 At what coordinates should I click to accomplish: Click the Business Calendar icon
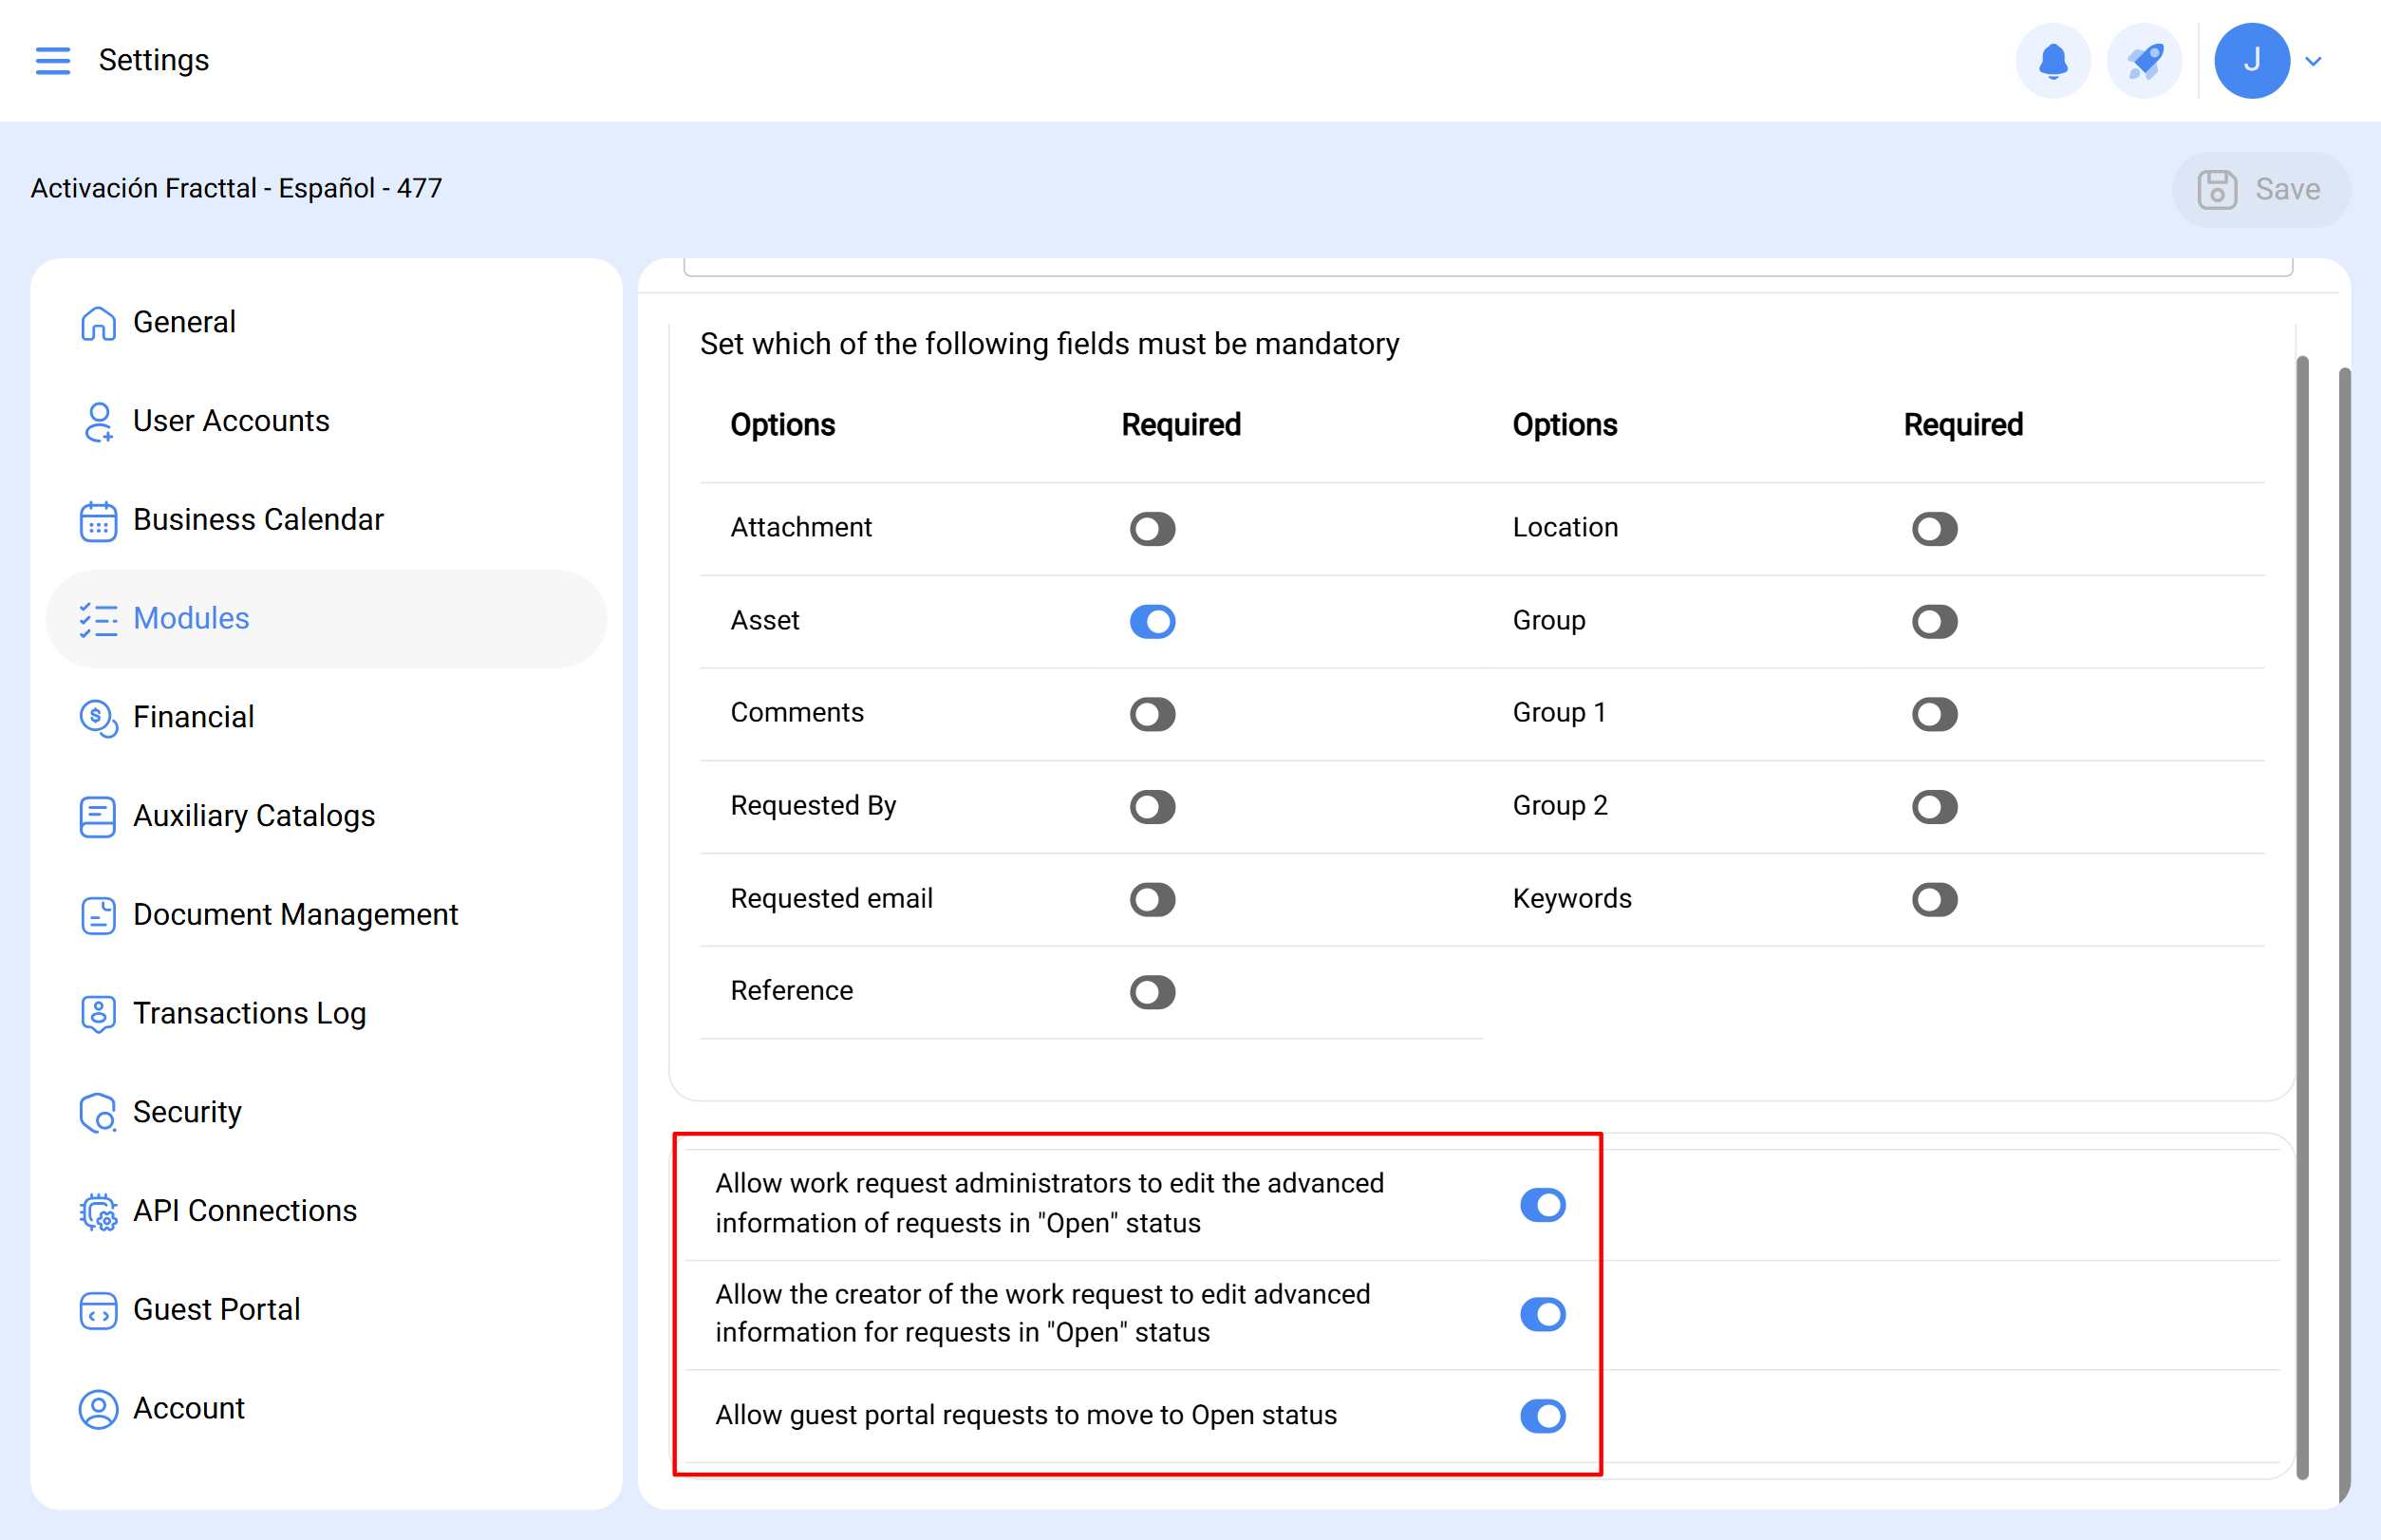98,521
